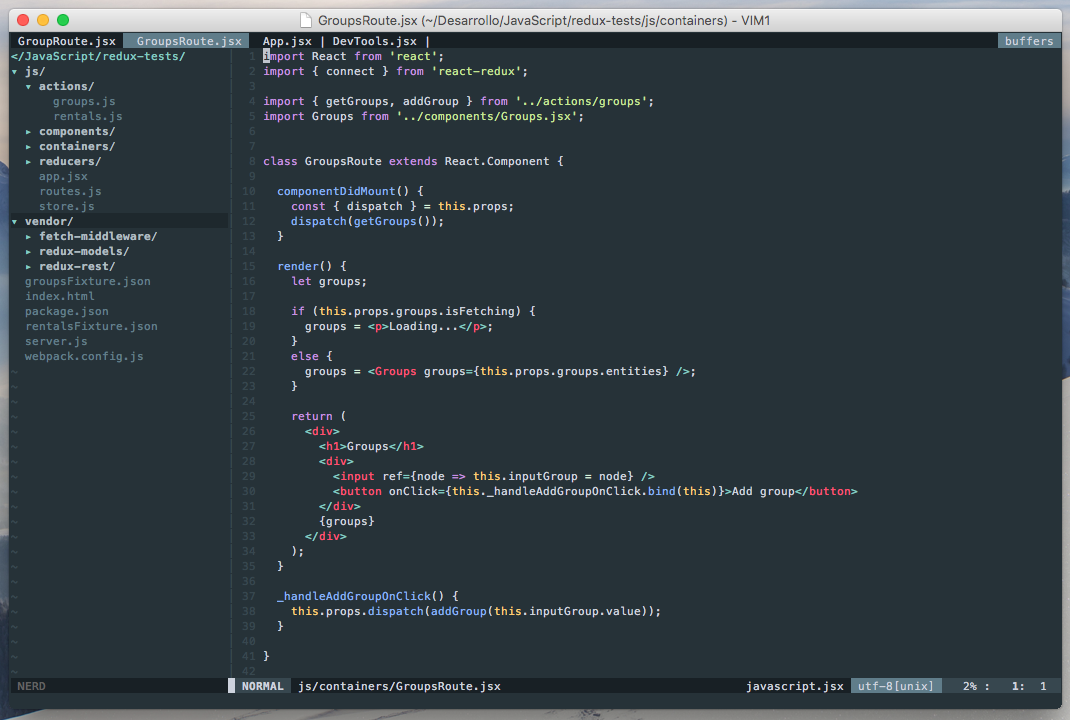The image size is (1070, 720).
Task: Select the containers/ folder name
Action: point(77,147)
